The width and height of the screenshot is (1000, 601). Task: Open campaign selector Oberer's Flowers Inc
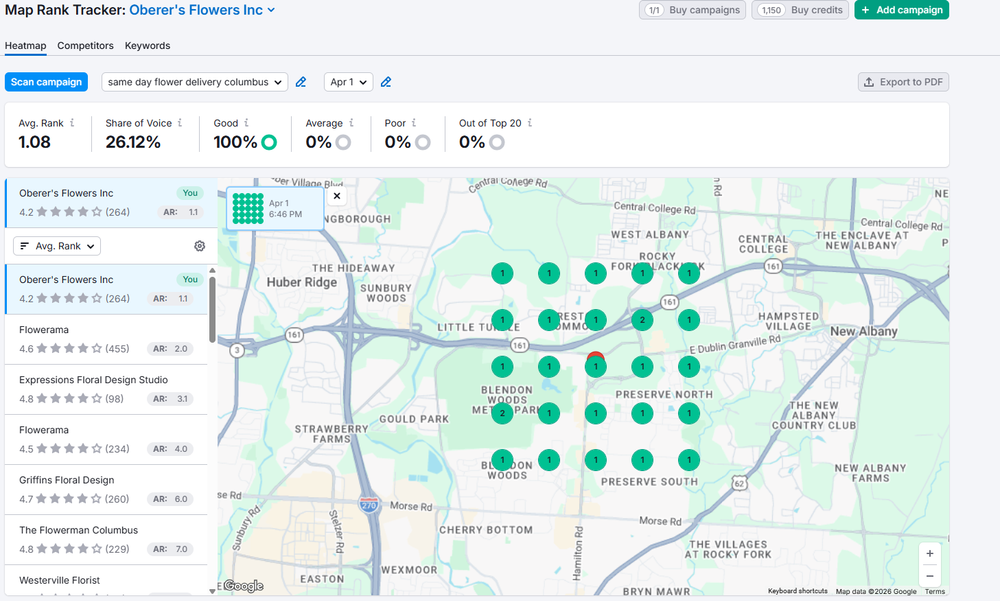click(x=202, y=10)
